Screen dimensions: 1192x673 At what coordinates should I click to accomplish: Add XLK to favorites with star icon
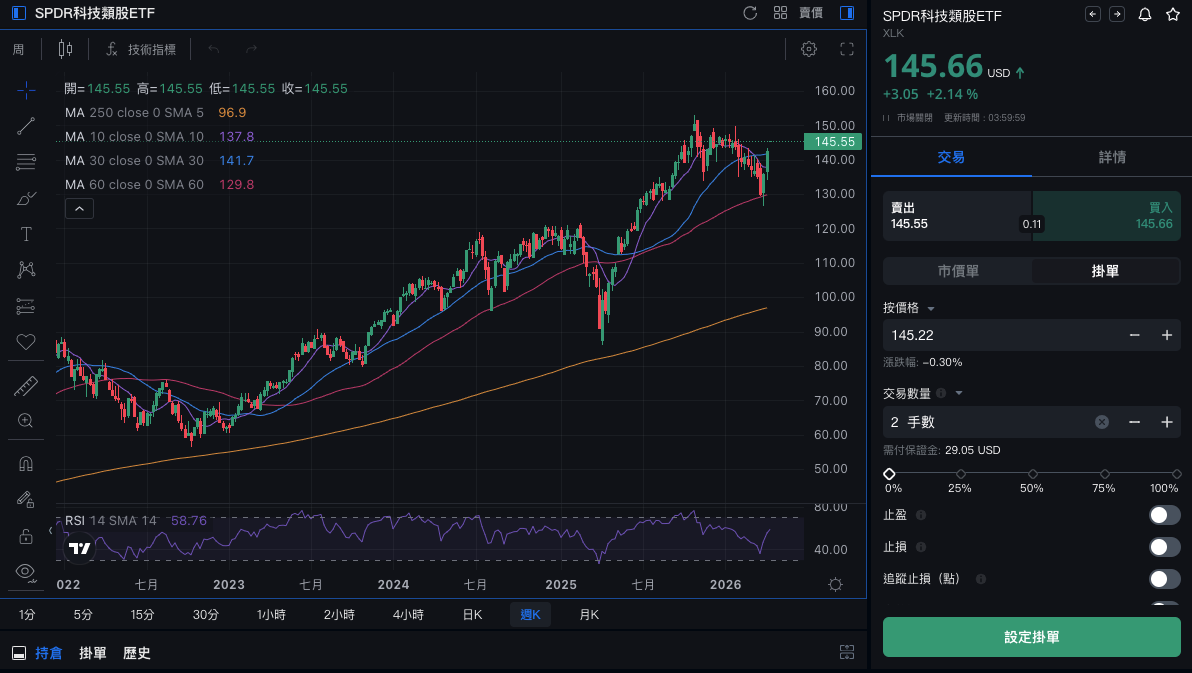click(x=1172, y=14)
